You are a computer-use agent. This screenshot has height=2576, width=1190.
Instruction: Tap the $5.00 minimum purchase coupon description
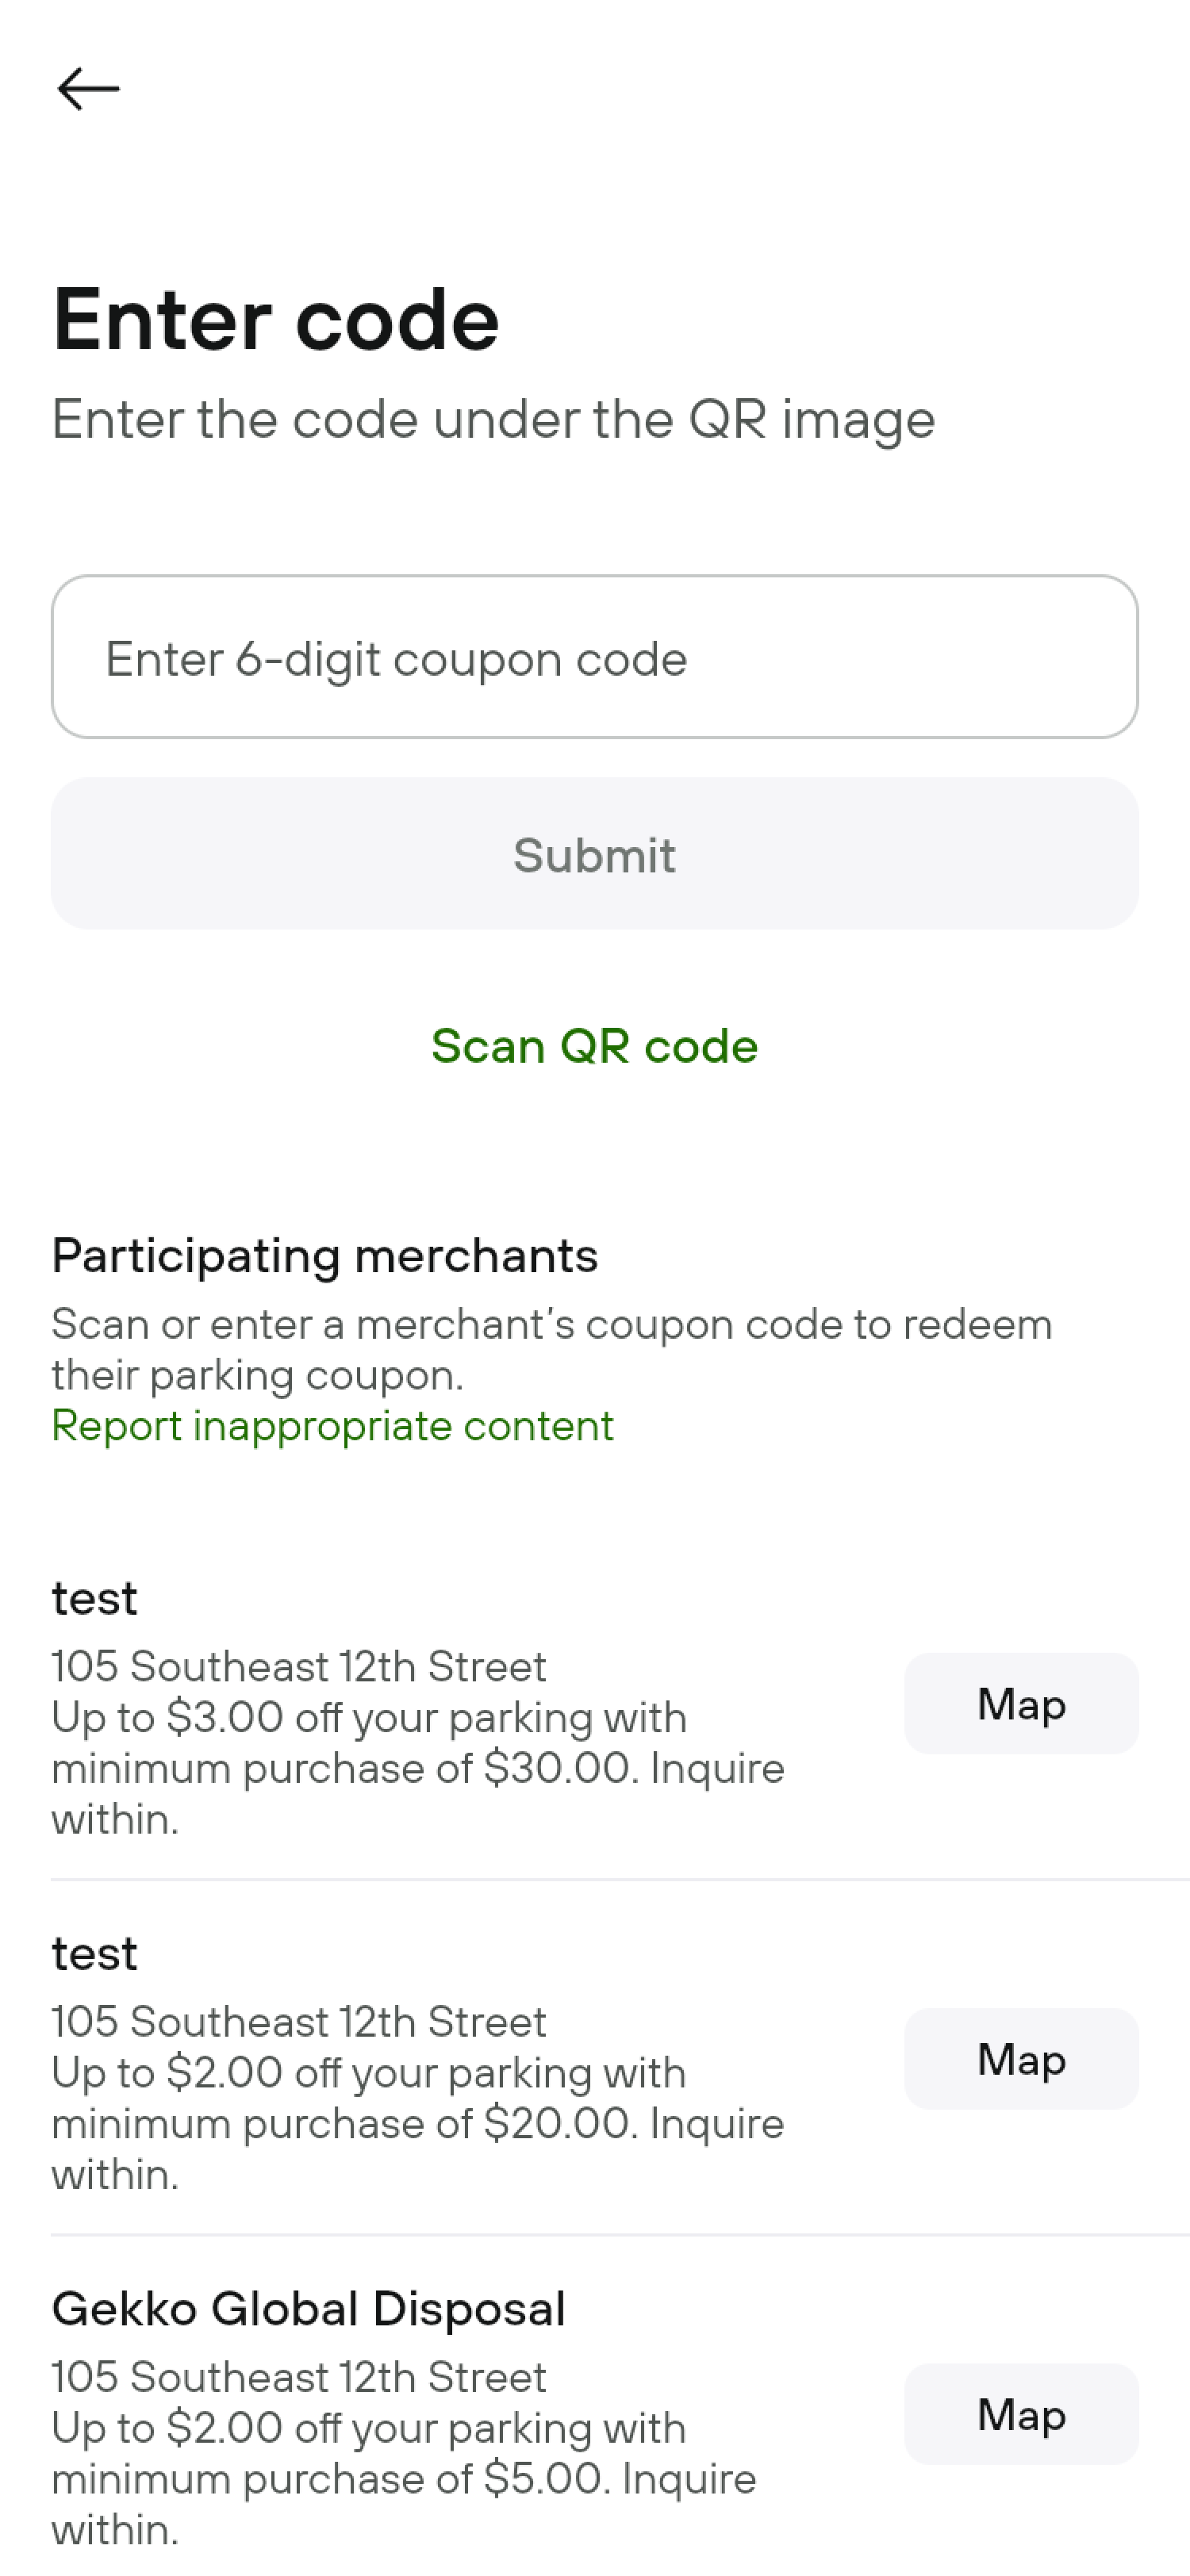pos(403,2478)
